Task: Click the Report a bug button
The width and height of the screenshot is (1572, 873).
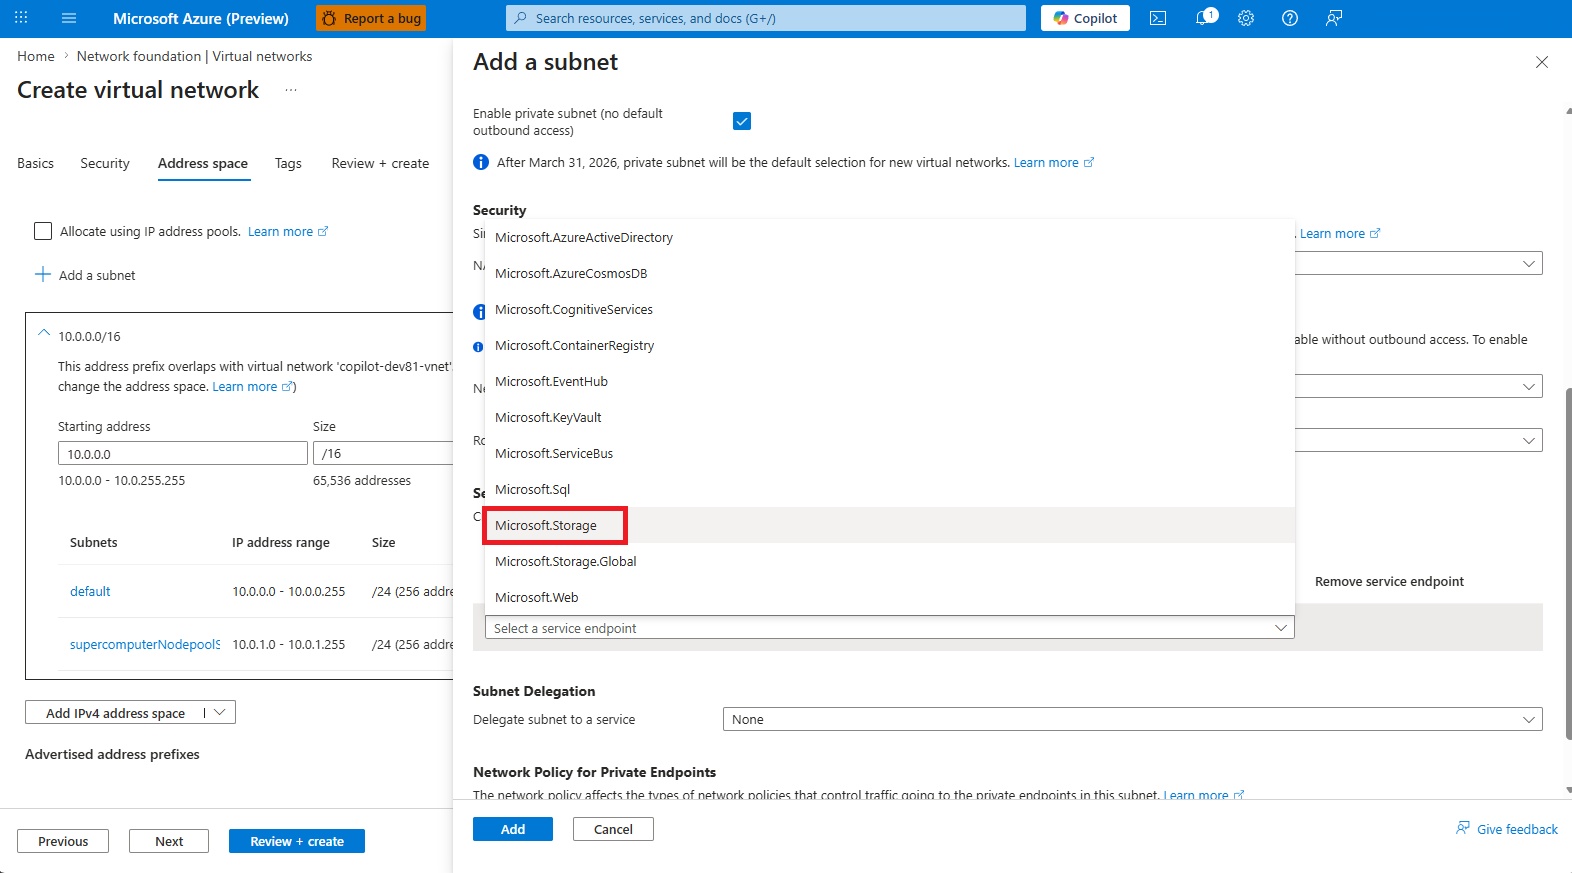Action: [371, 18]
